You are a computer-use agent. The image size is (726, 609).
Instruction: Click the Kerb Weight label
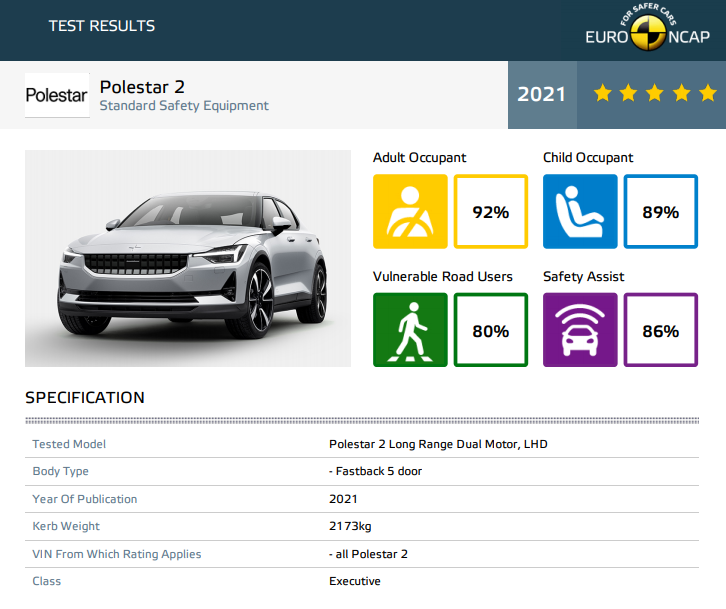[66, 527]
